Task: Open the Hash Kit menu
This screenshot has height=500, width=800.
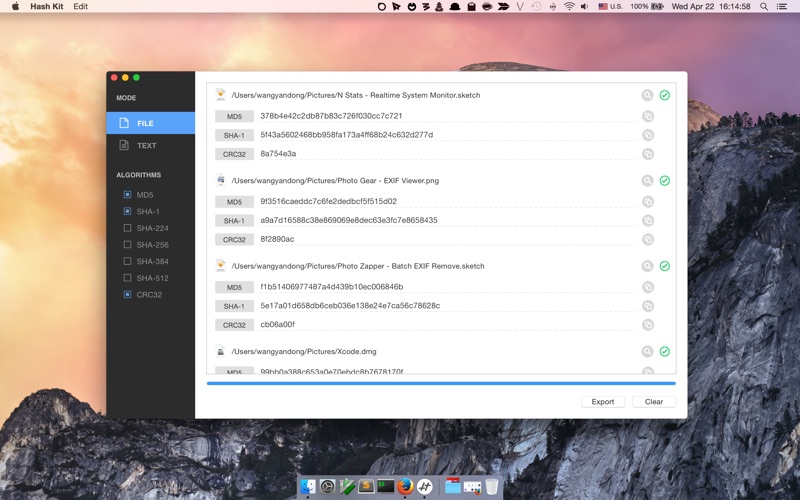Action: pyautogui.click(x=46, y=7)
